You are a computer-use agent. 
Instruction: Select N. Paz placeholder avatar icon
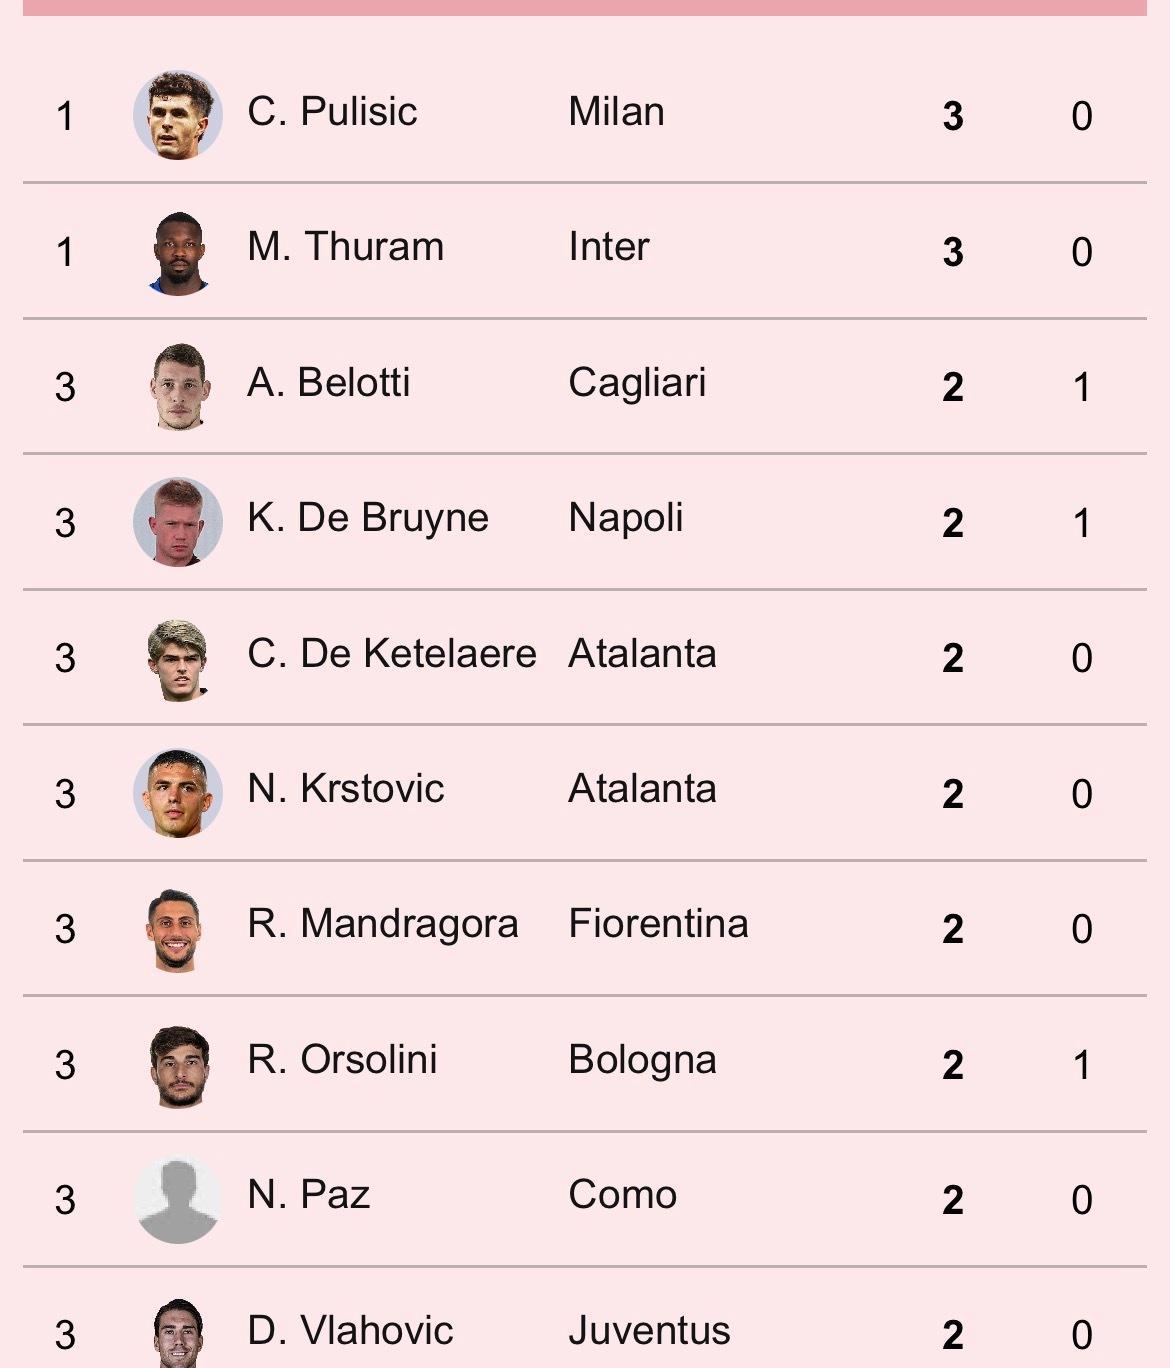tap(178, 1200)
